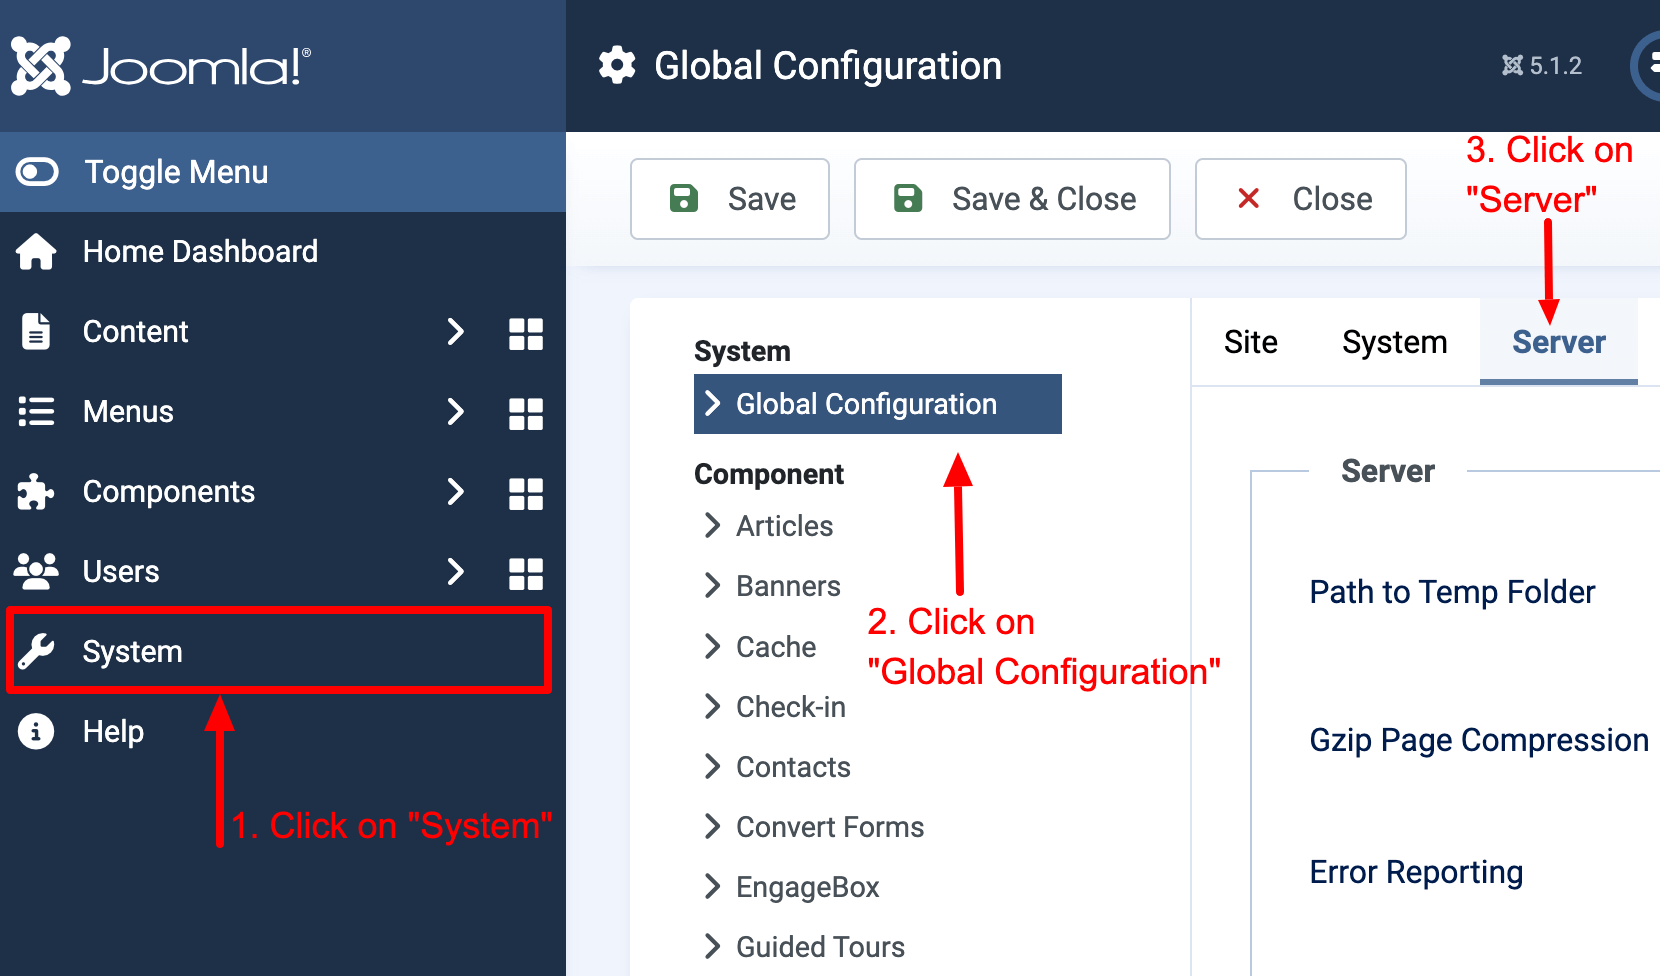1660x976 pixels.
Task: Open Home Dashboard from the sidebar
Action: pyautogui.click(x=283, y=251)
